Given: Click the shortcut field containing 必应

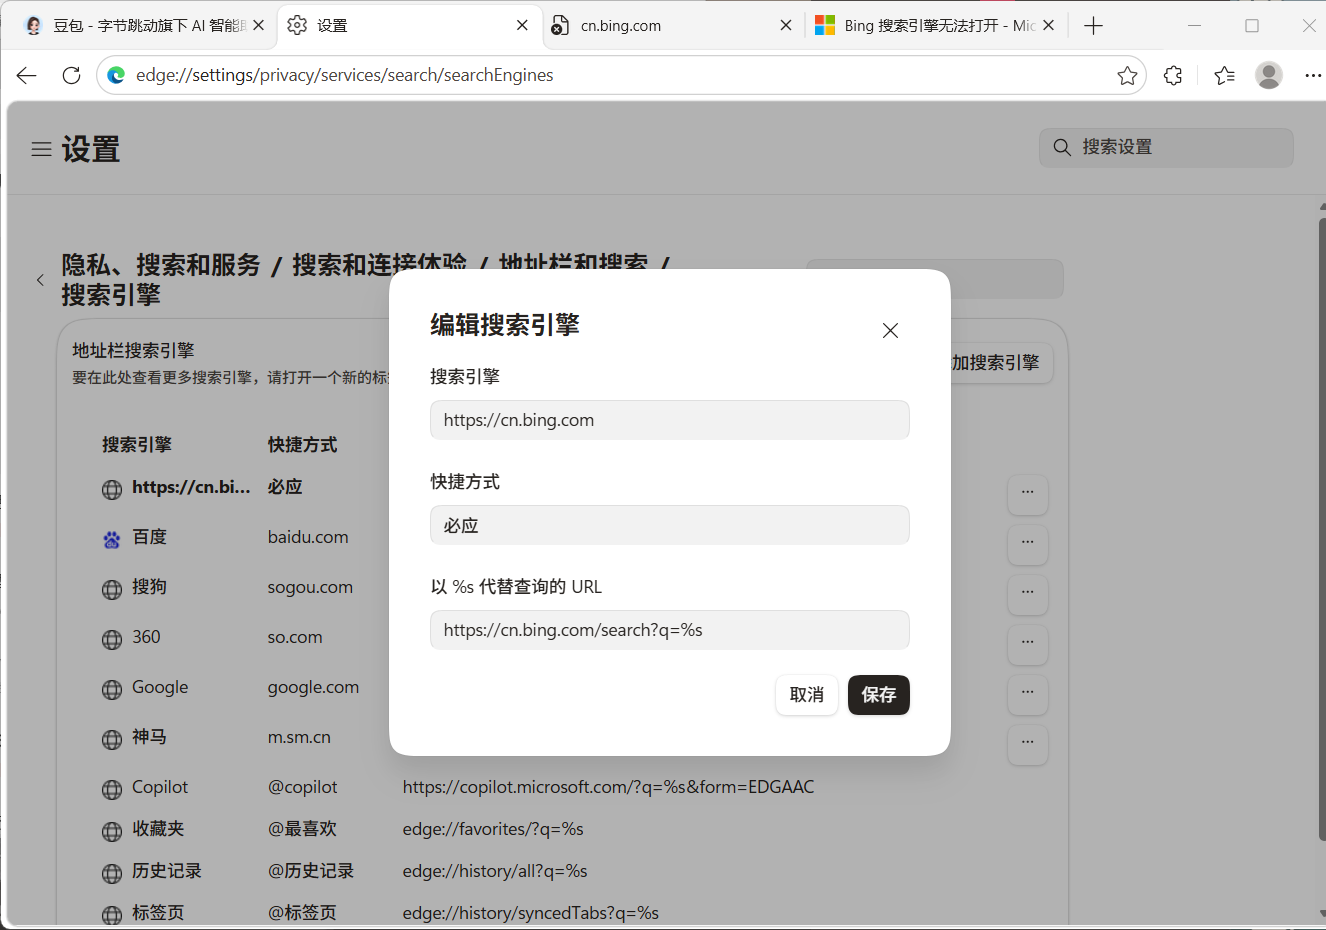Looking at the screenshot, I should pyautogui.click(x=669, y=525).
